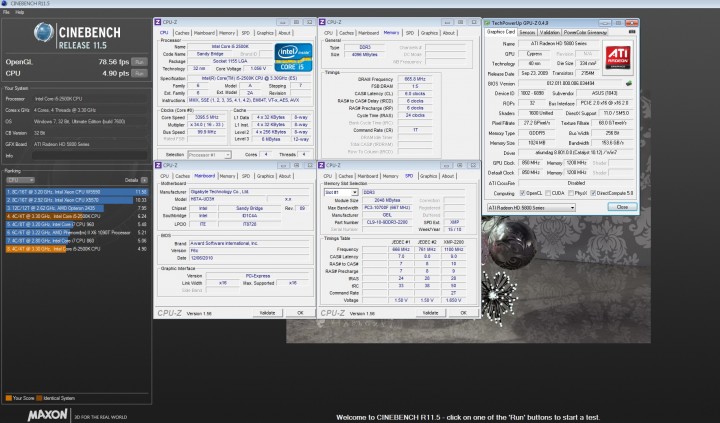Click the Intel Core i5 logo badge
Image resolution: width=720 pixels, height=423 pixels.
[x=293, y=57]
